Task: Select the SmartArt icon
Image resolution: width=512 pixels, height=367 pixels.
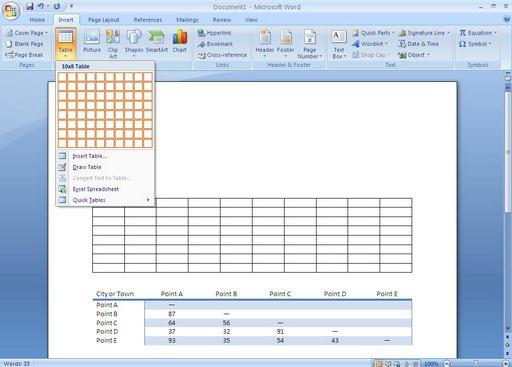Action: coord(157,41)
